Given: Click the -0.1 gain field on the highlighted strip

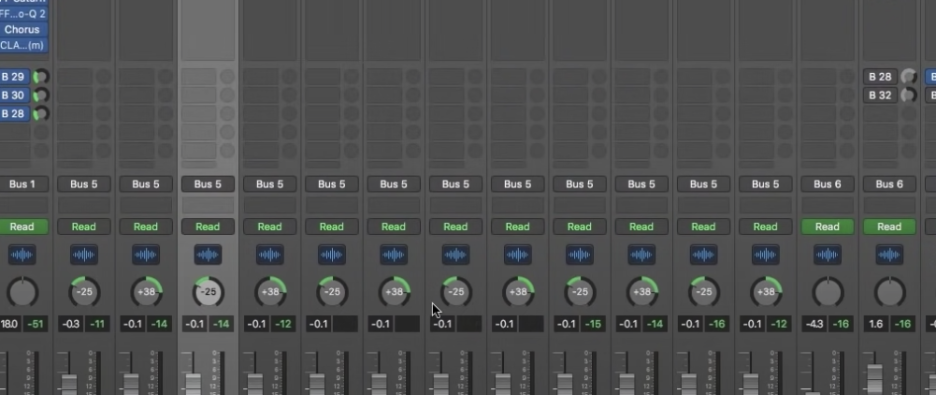Looking at the screenshot, I should pyautogui.click(x=195, y=324).
